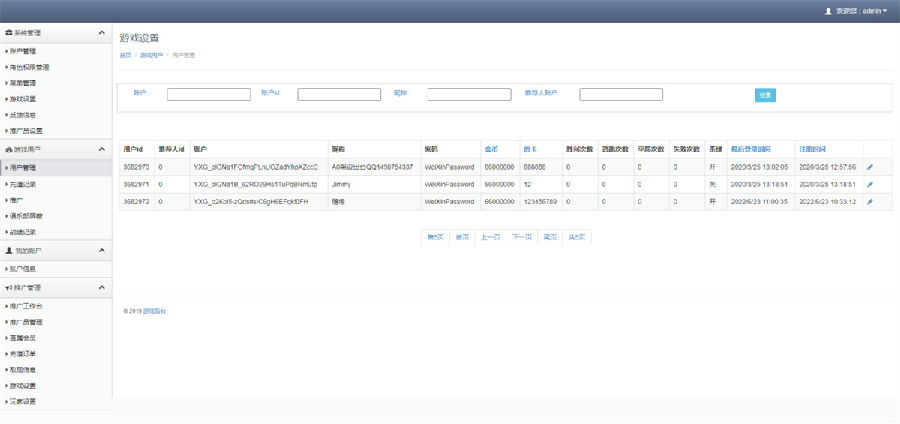Open the admin account dropdown
This screenshot has height=424, width=900.
pyautogui.click(x=861, y=11)
